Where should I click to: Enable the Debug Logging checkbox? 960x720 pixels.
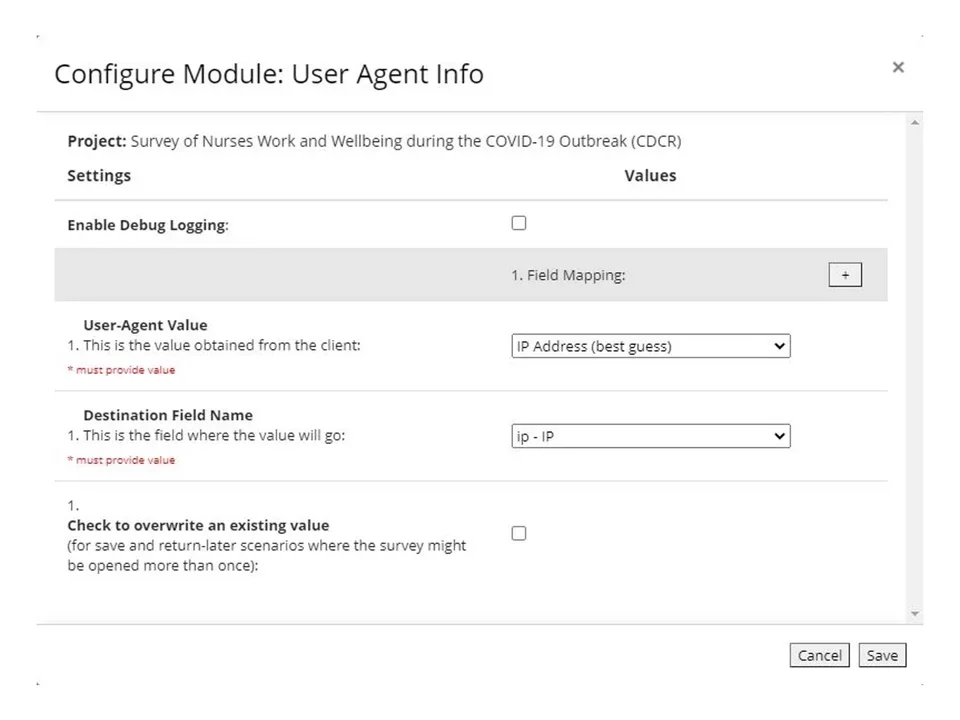click(518, 222)
